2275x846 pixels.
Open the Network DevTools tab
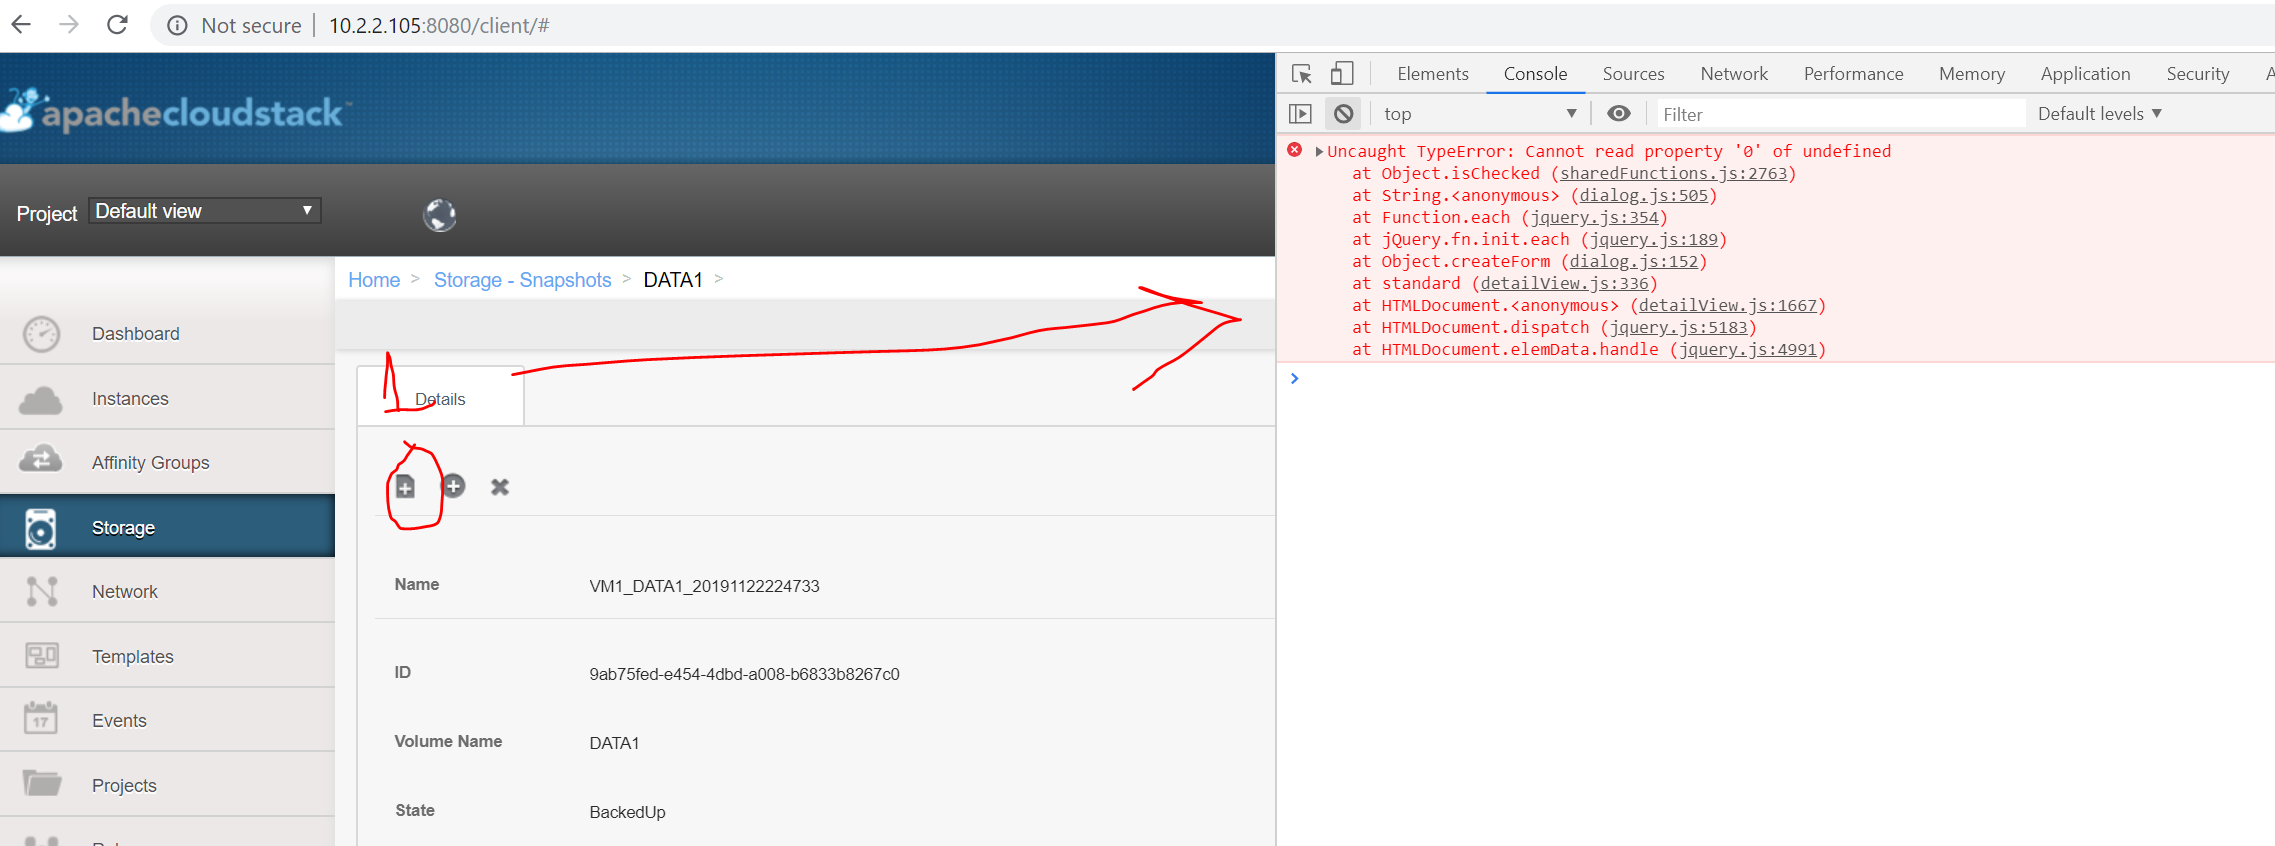[1734, 74]
